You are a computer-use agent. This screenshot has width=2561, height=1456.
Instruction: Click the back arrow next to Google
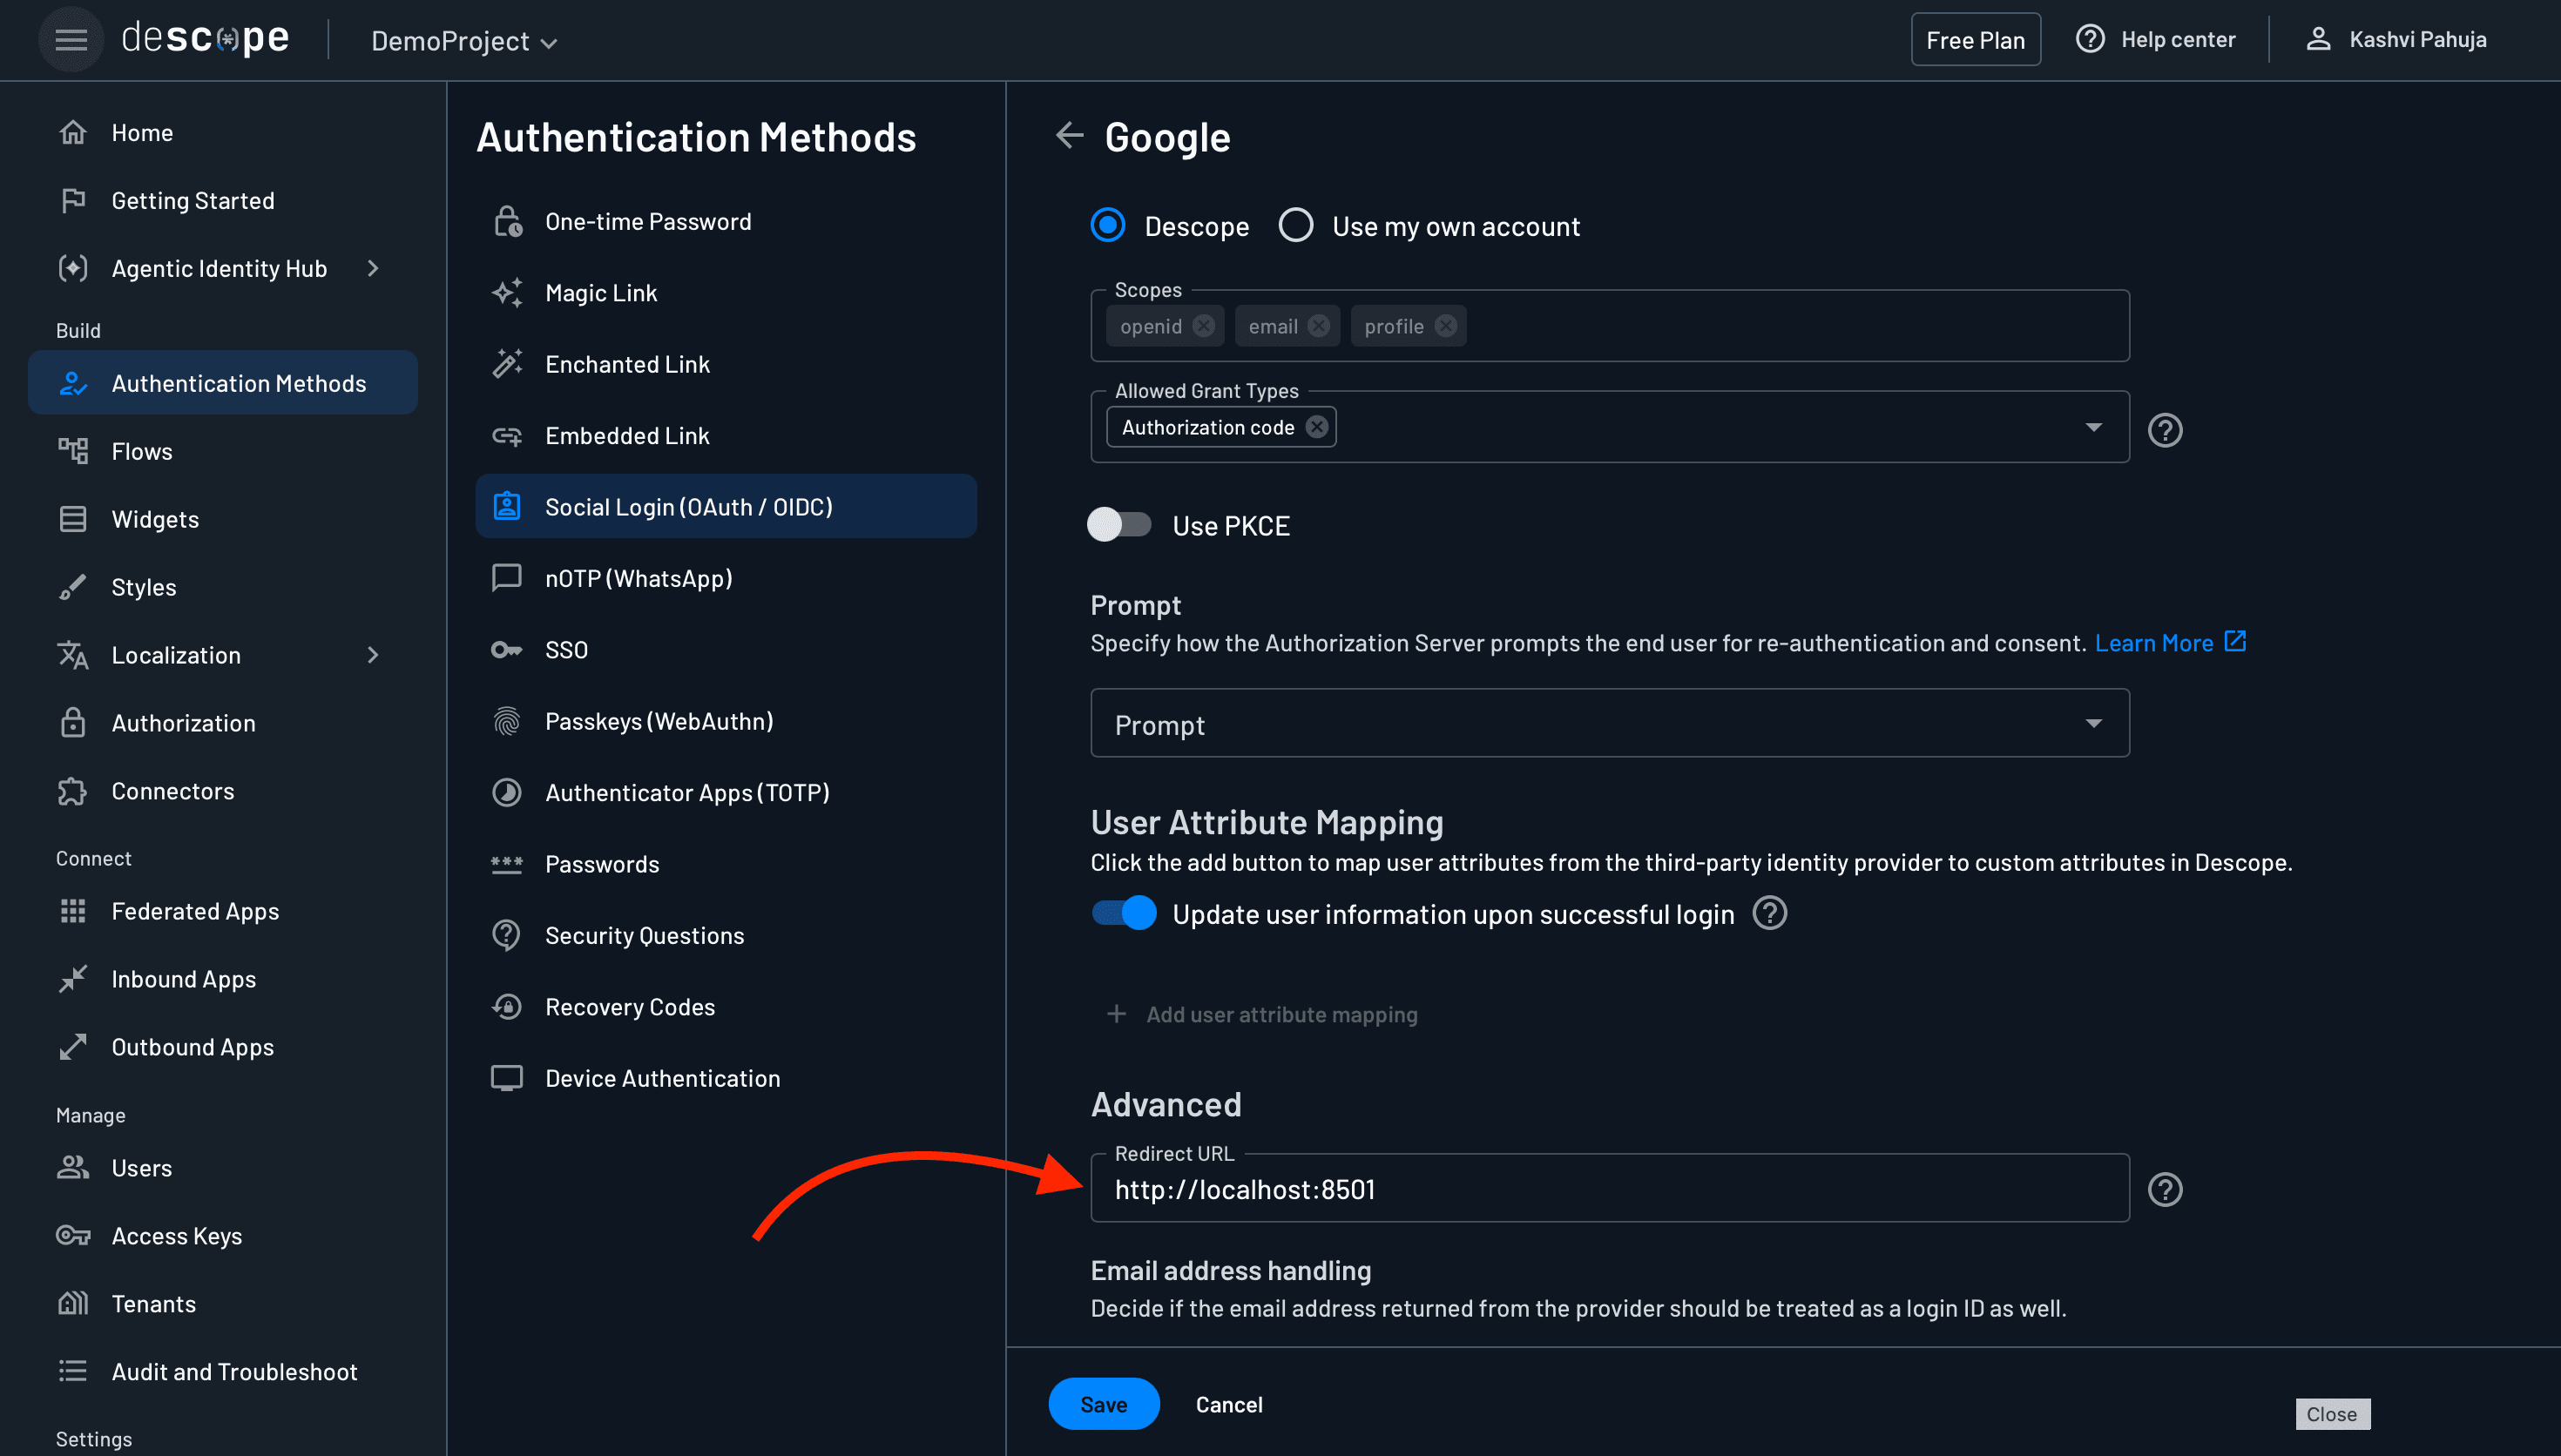1069,136
